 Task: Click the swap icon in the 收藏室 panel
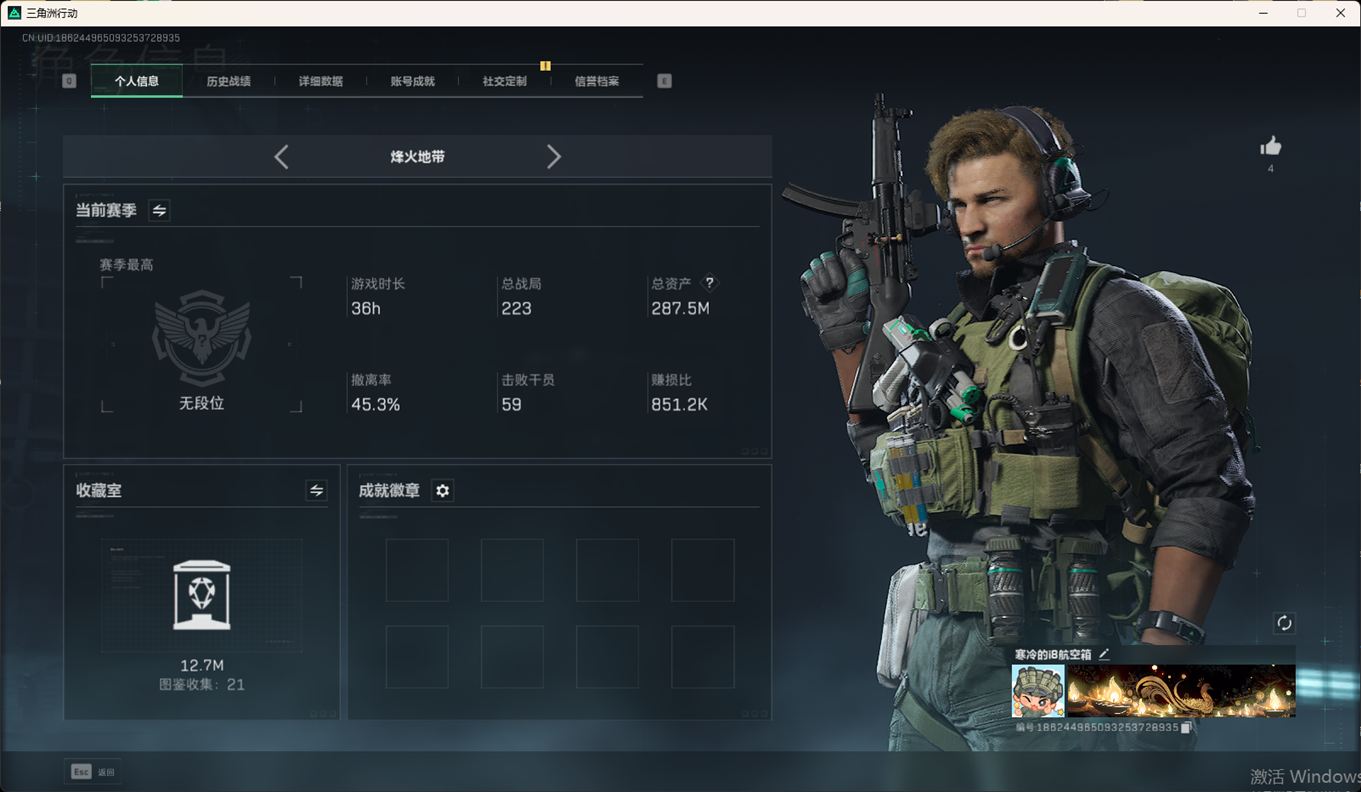coord(316,490)
